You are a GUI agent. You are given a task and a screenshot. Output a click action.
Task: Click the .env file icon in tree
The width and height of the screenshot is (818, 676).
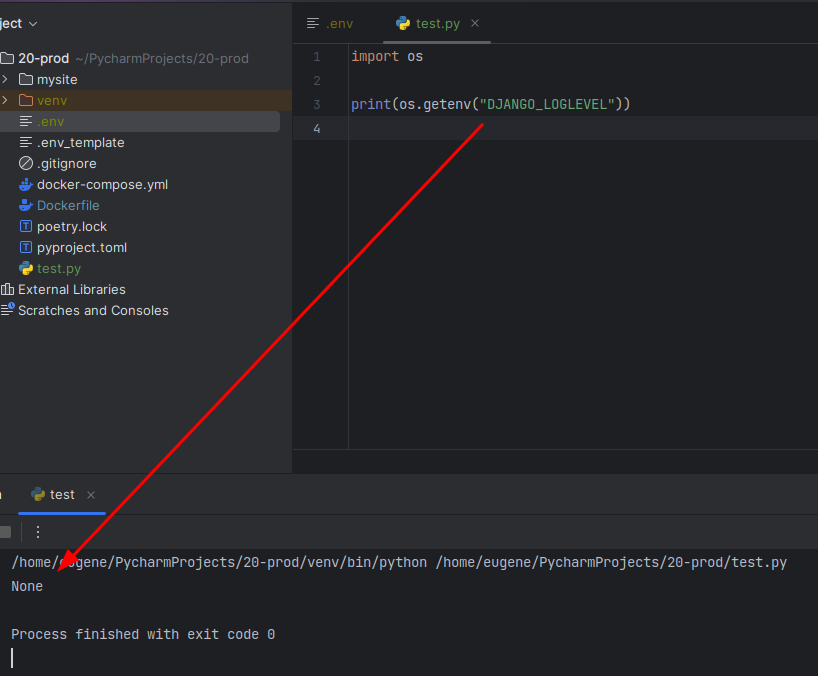pos(26,122)
